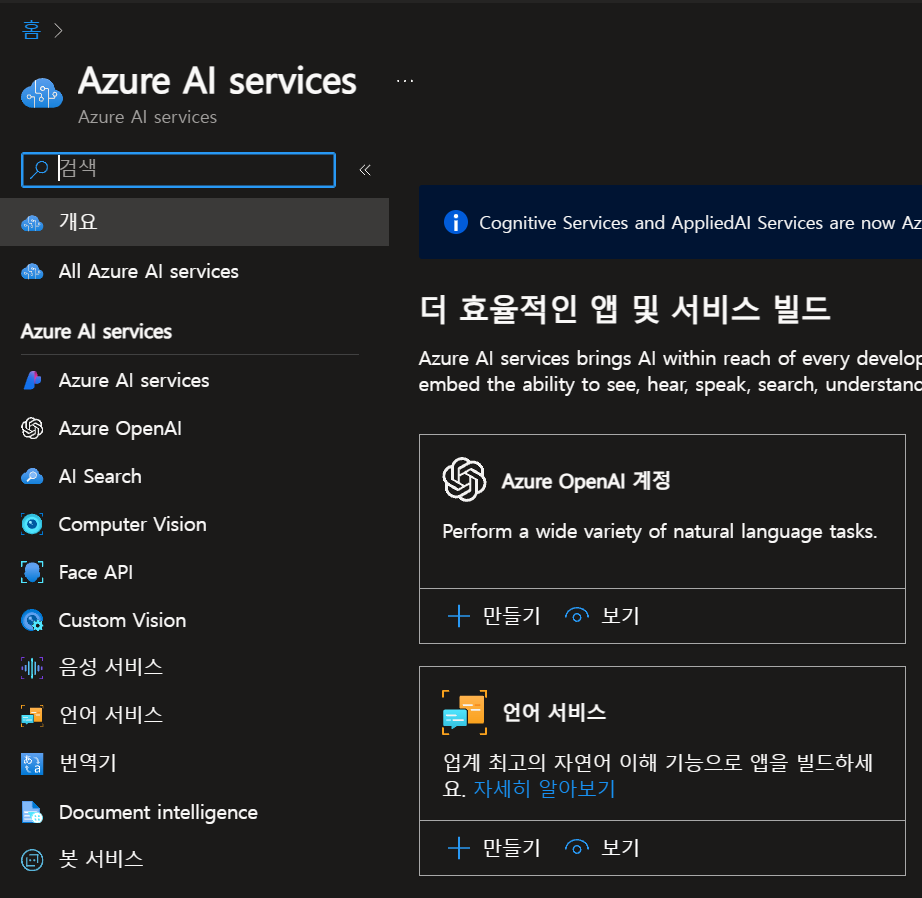Viewport: 922px width, 898px height.
Task: Click the 언어 서비스 sidebar chat icon
Action: pos(32,716)
